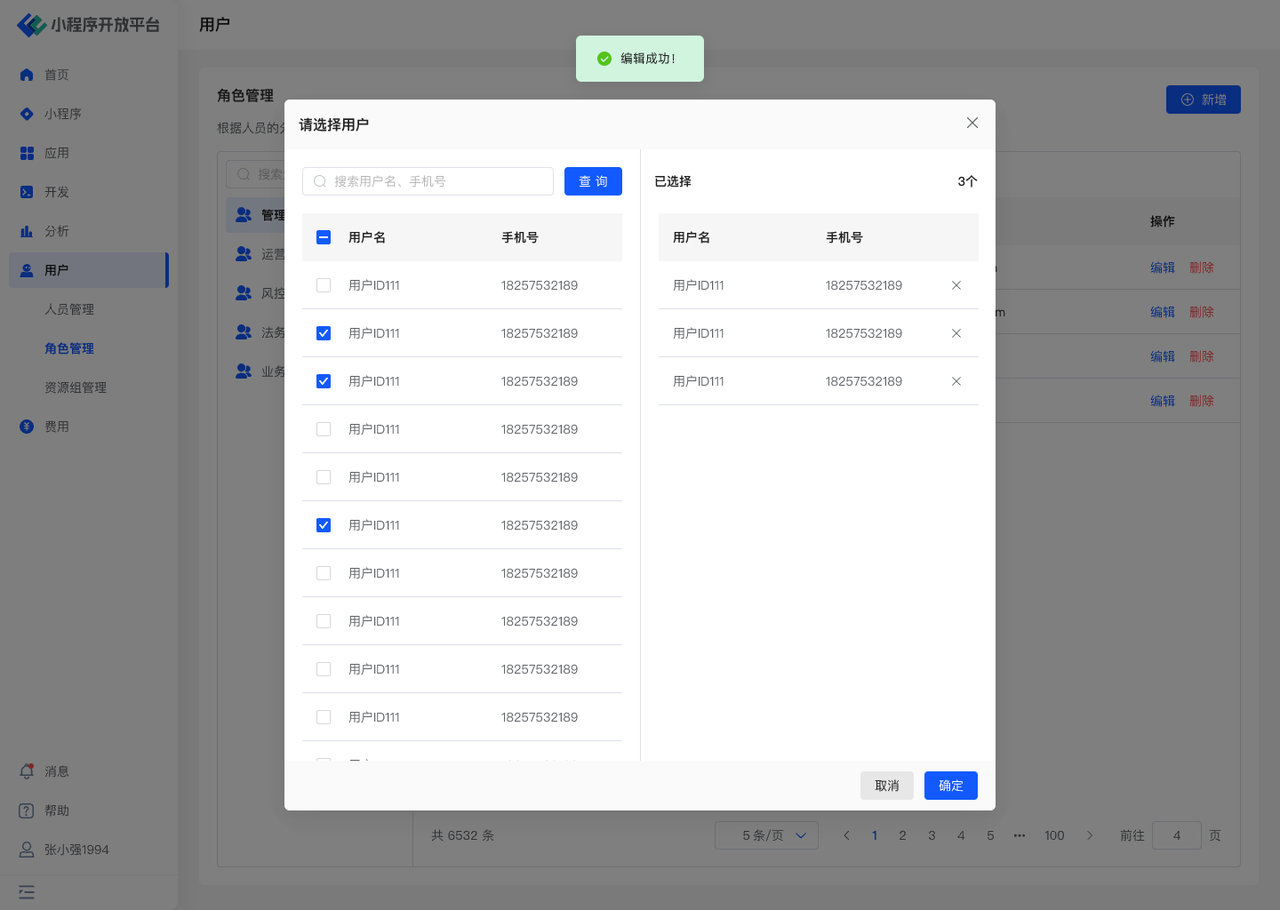Uncheck the second user row checkbox

[x=323, y=334]
